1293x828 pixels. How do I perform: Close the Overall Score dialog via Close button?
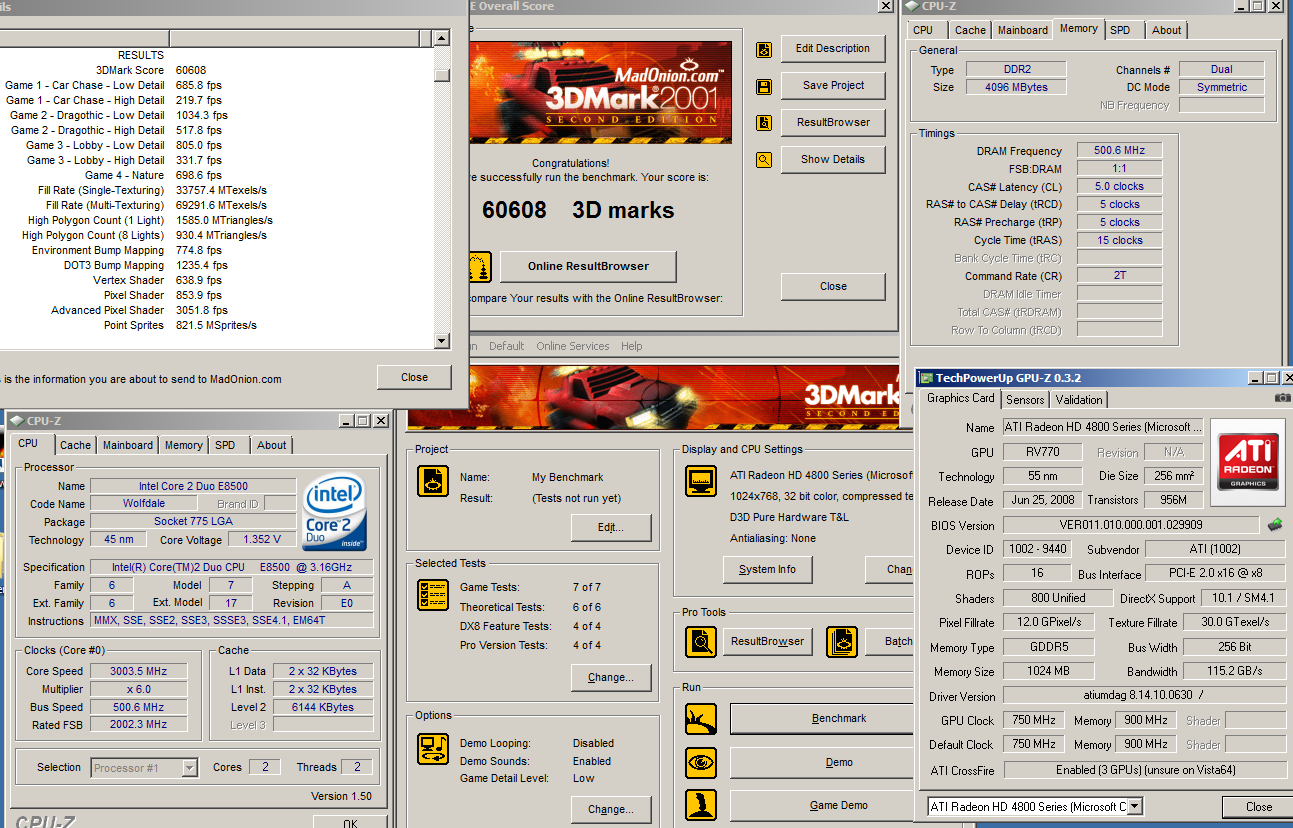(x=832, y=286)
